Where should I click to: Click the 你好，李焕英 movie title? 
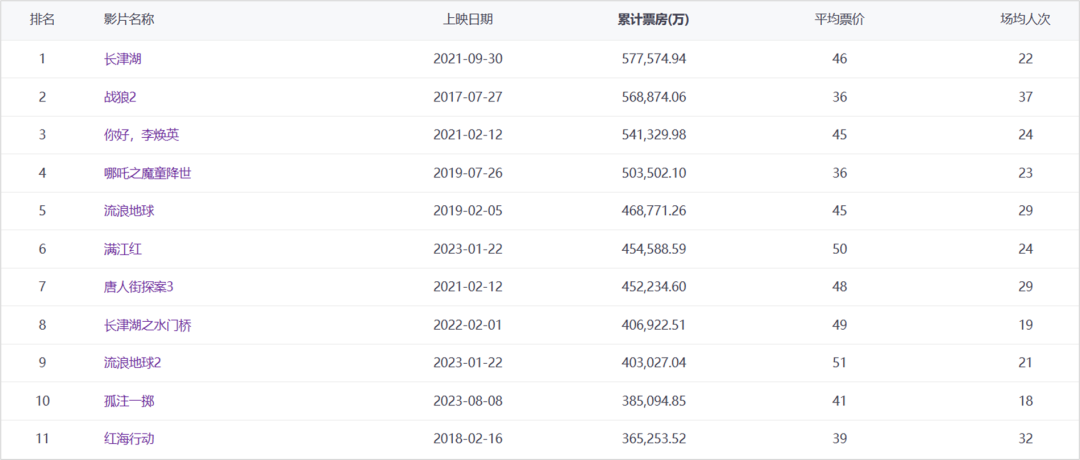[141, 135]
